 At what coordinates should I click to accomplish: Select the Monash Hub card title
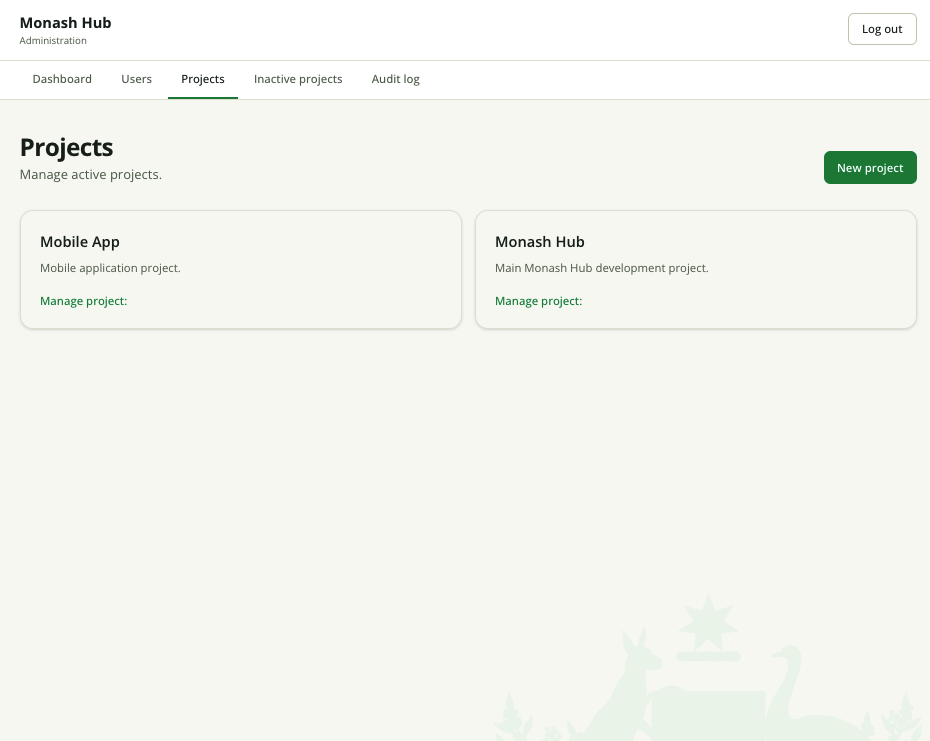540,242
